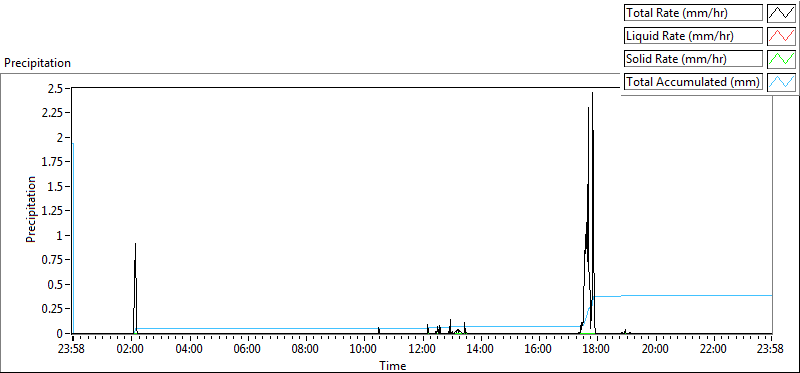Viewport: 800px width, 373px height.
Task: Click the rate spike just after 02:00
Action: 135,288
